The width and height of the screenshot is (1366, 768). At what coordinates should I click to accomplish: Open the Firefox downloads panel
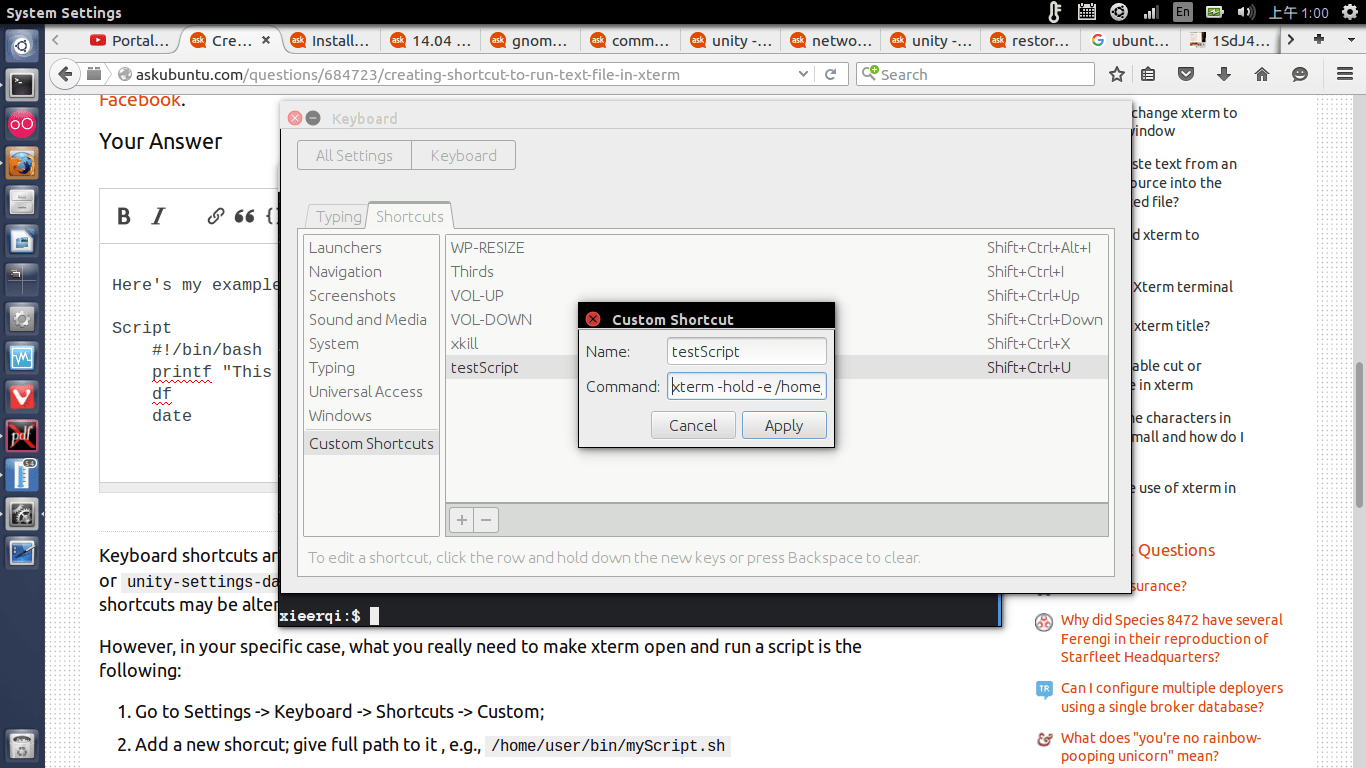click(1223, 74)
